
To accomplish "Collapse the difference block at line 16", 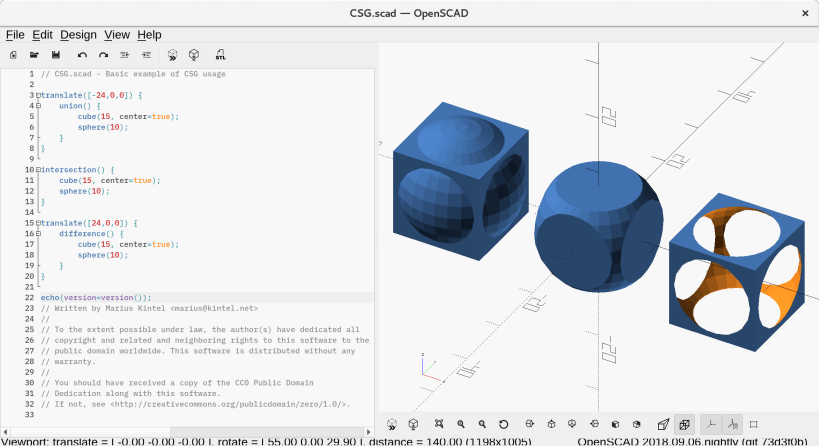I will pyautogui.click(x=38, y=233).
